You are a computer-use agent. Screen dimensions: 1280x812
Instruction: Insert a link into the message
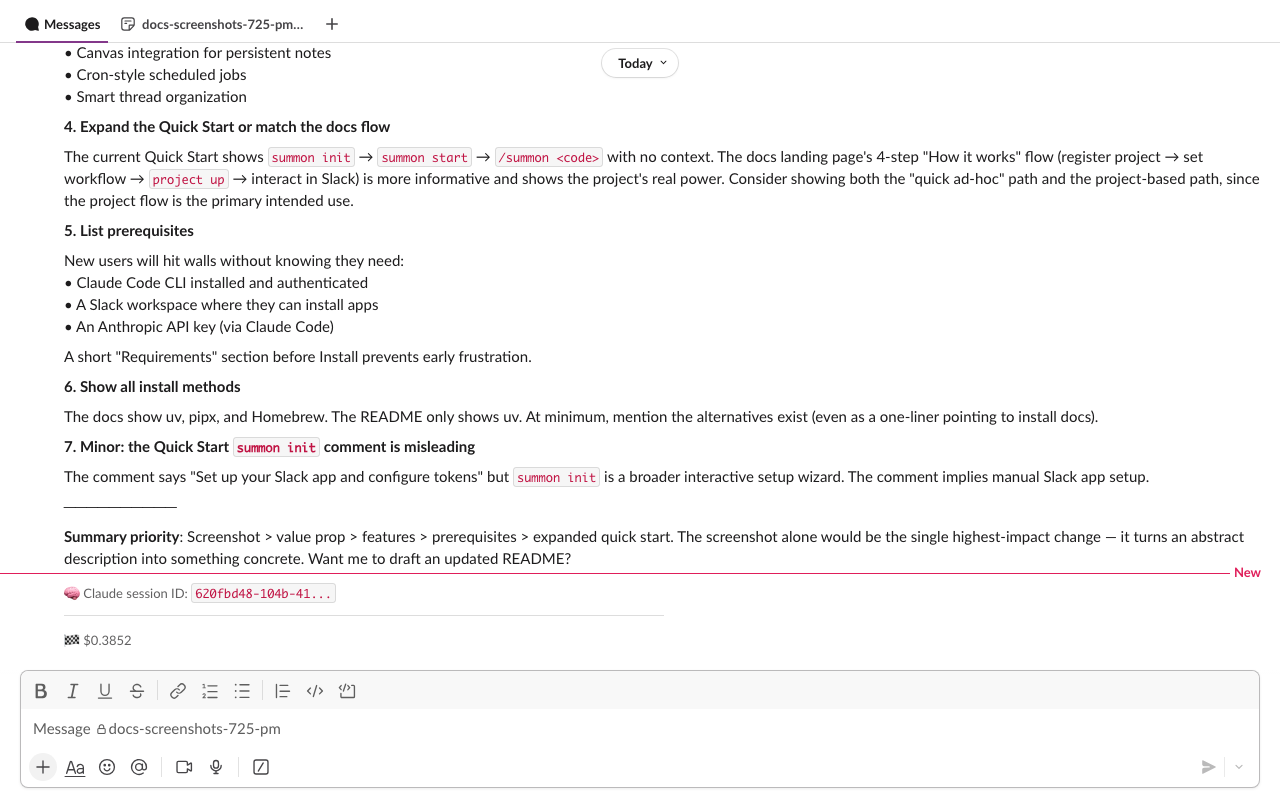coord(178,690)
